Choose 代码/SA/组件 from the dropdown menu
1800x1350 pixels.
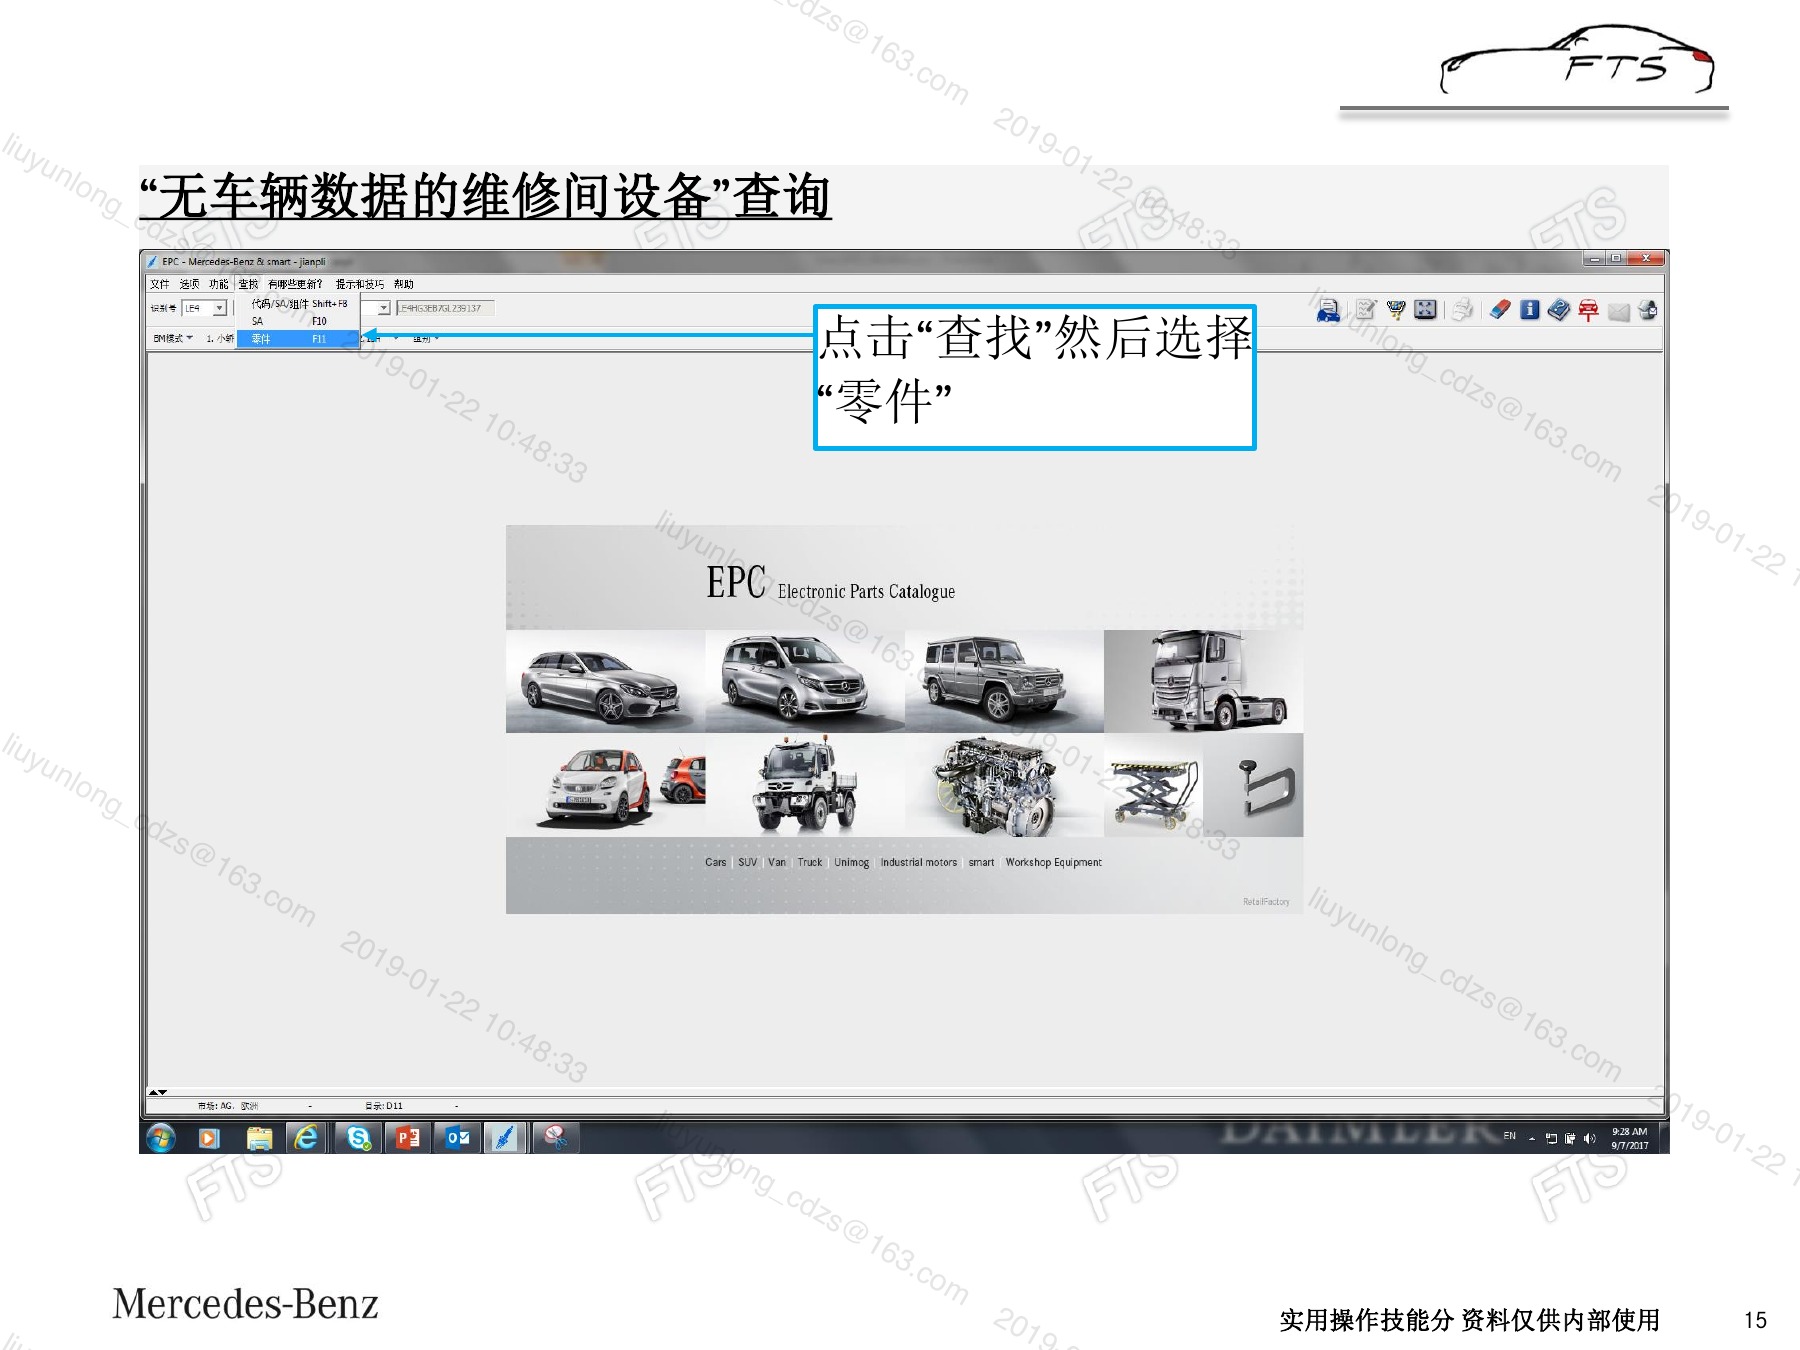(298, 304)
